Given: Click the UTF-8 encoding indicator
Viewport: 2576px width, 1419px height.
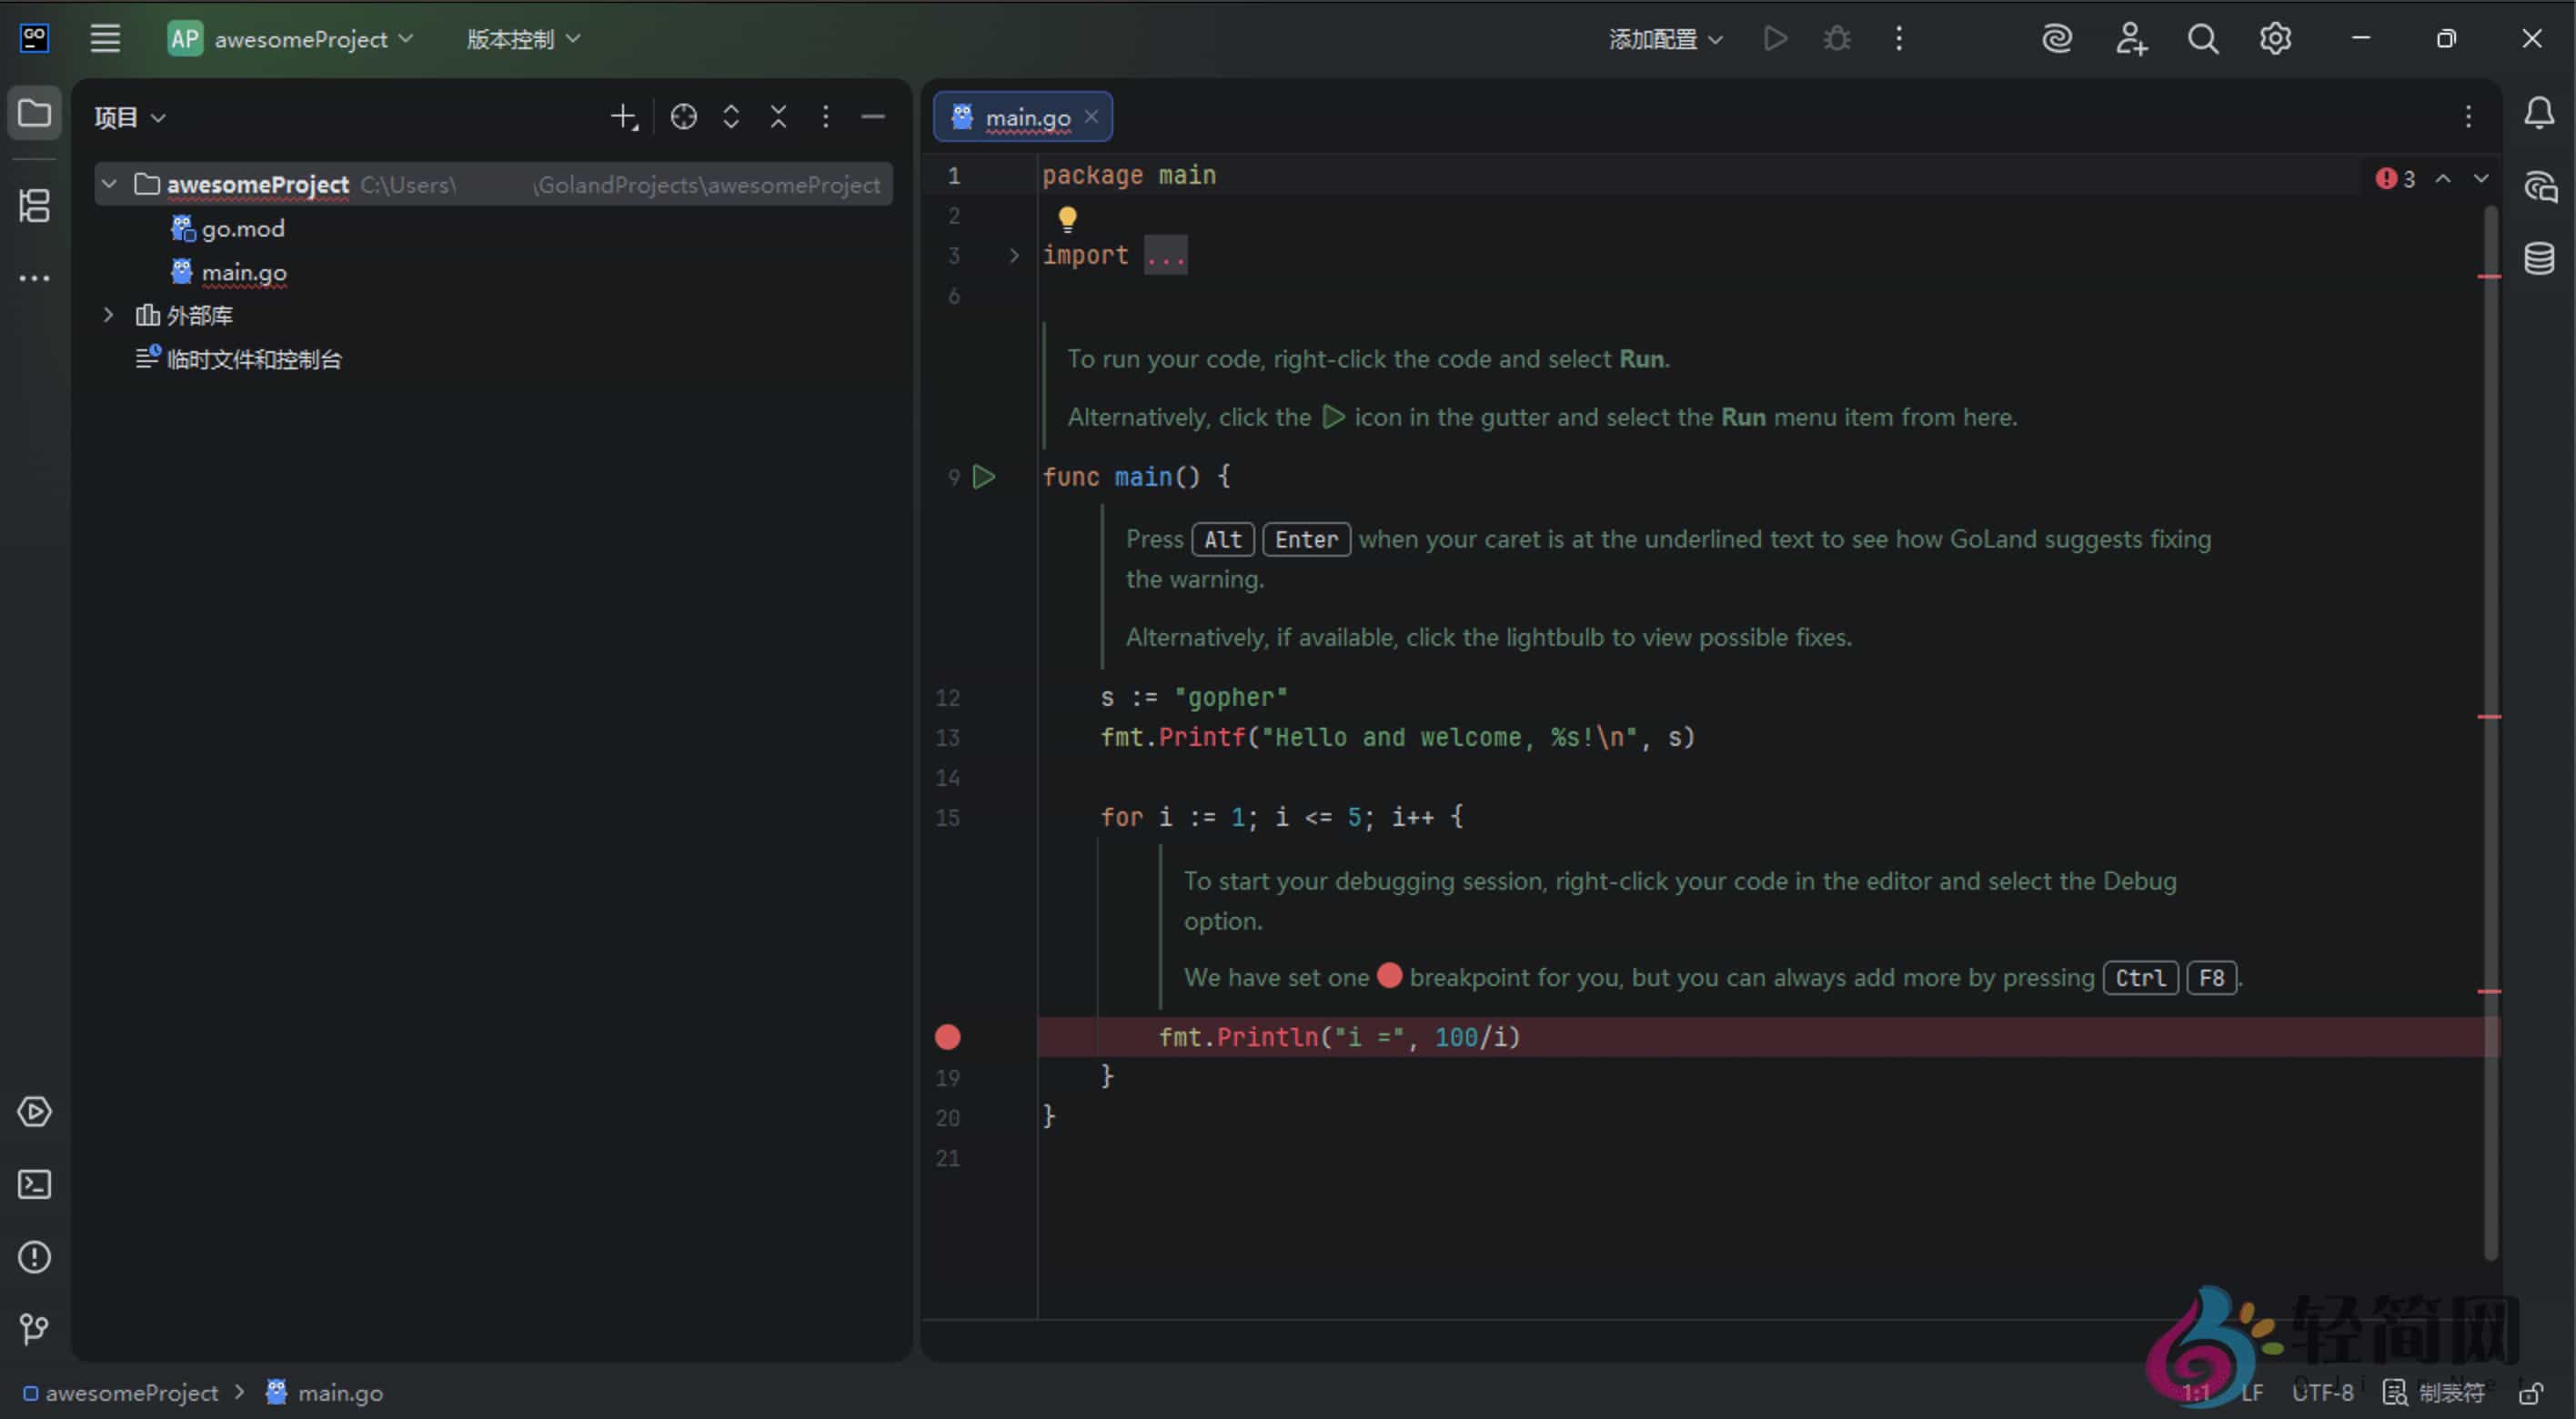Looking at the screenshot, I should [x=2322, y=1392].
